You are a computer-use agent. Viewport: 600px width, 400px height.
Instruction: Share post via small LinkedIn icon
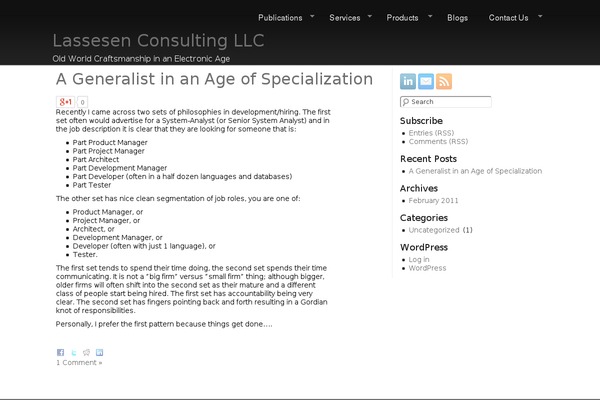click(x=99, y=352)
